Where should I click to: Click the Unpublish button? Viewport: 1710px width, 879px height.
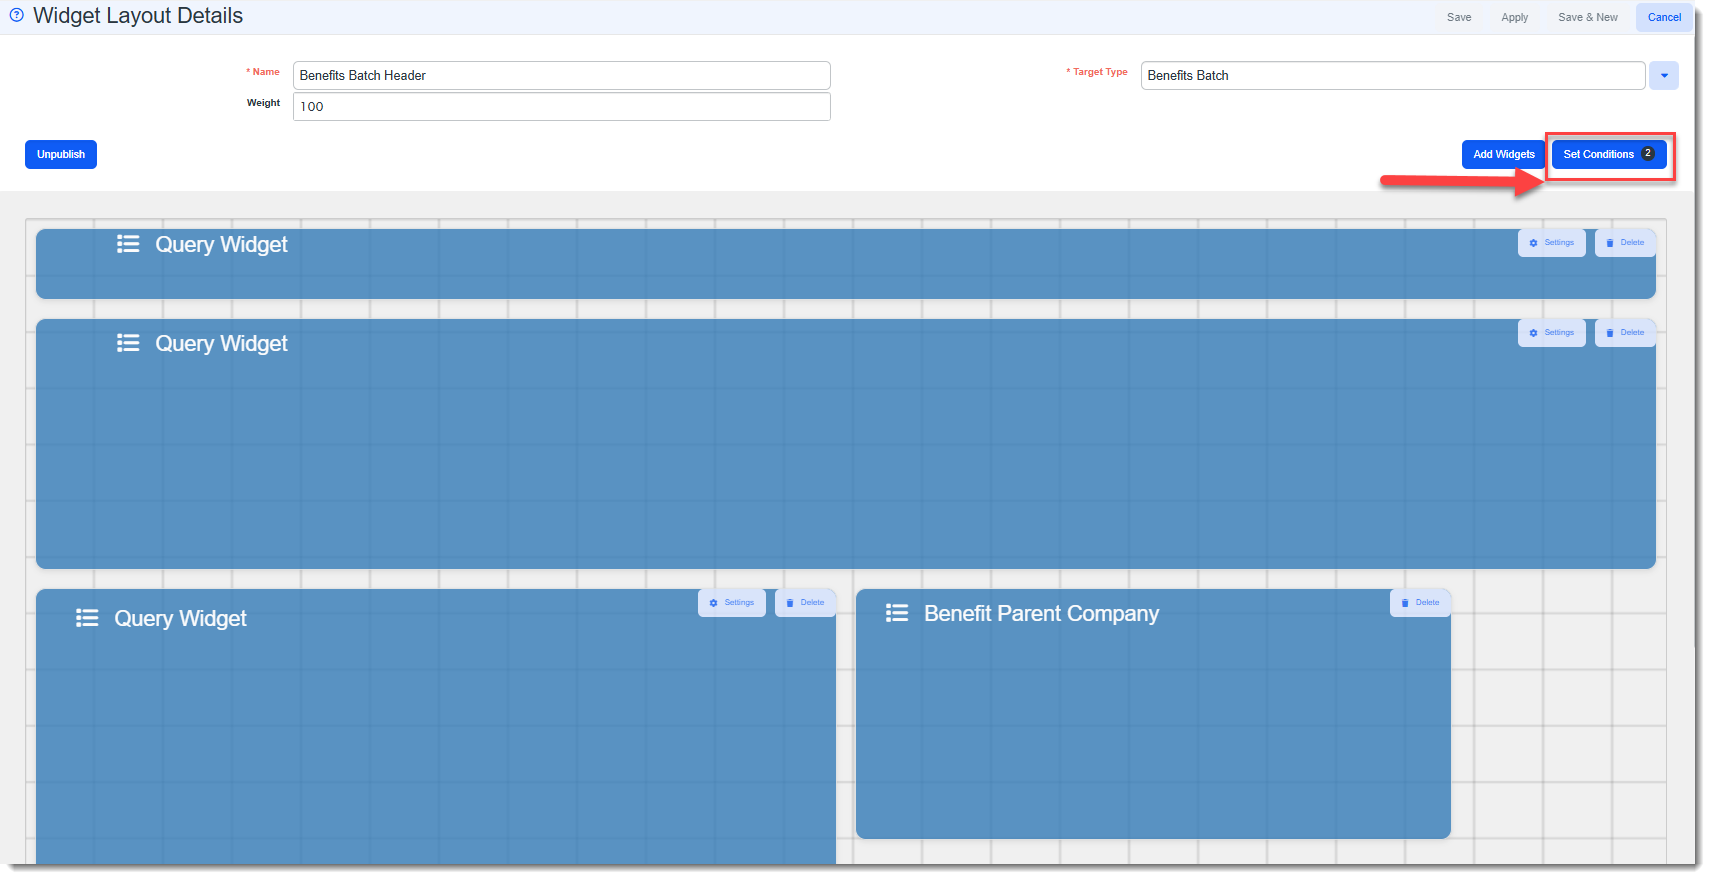click(x=61, y=155)
